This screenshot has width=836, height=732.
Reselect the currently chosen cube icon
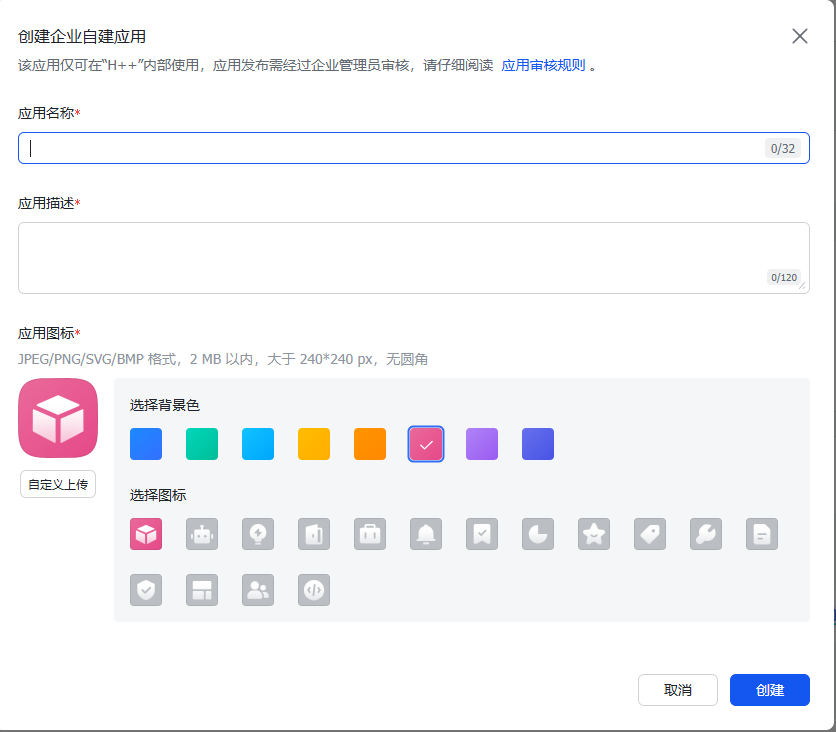tap(146, 534)
